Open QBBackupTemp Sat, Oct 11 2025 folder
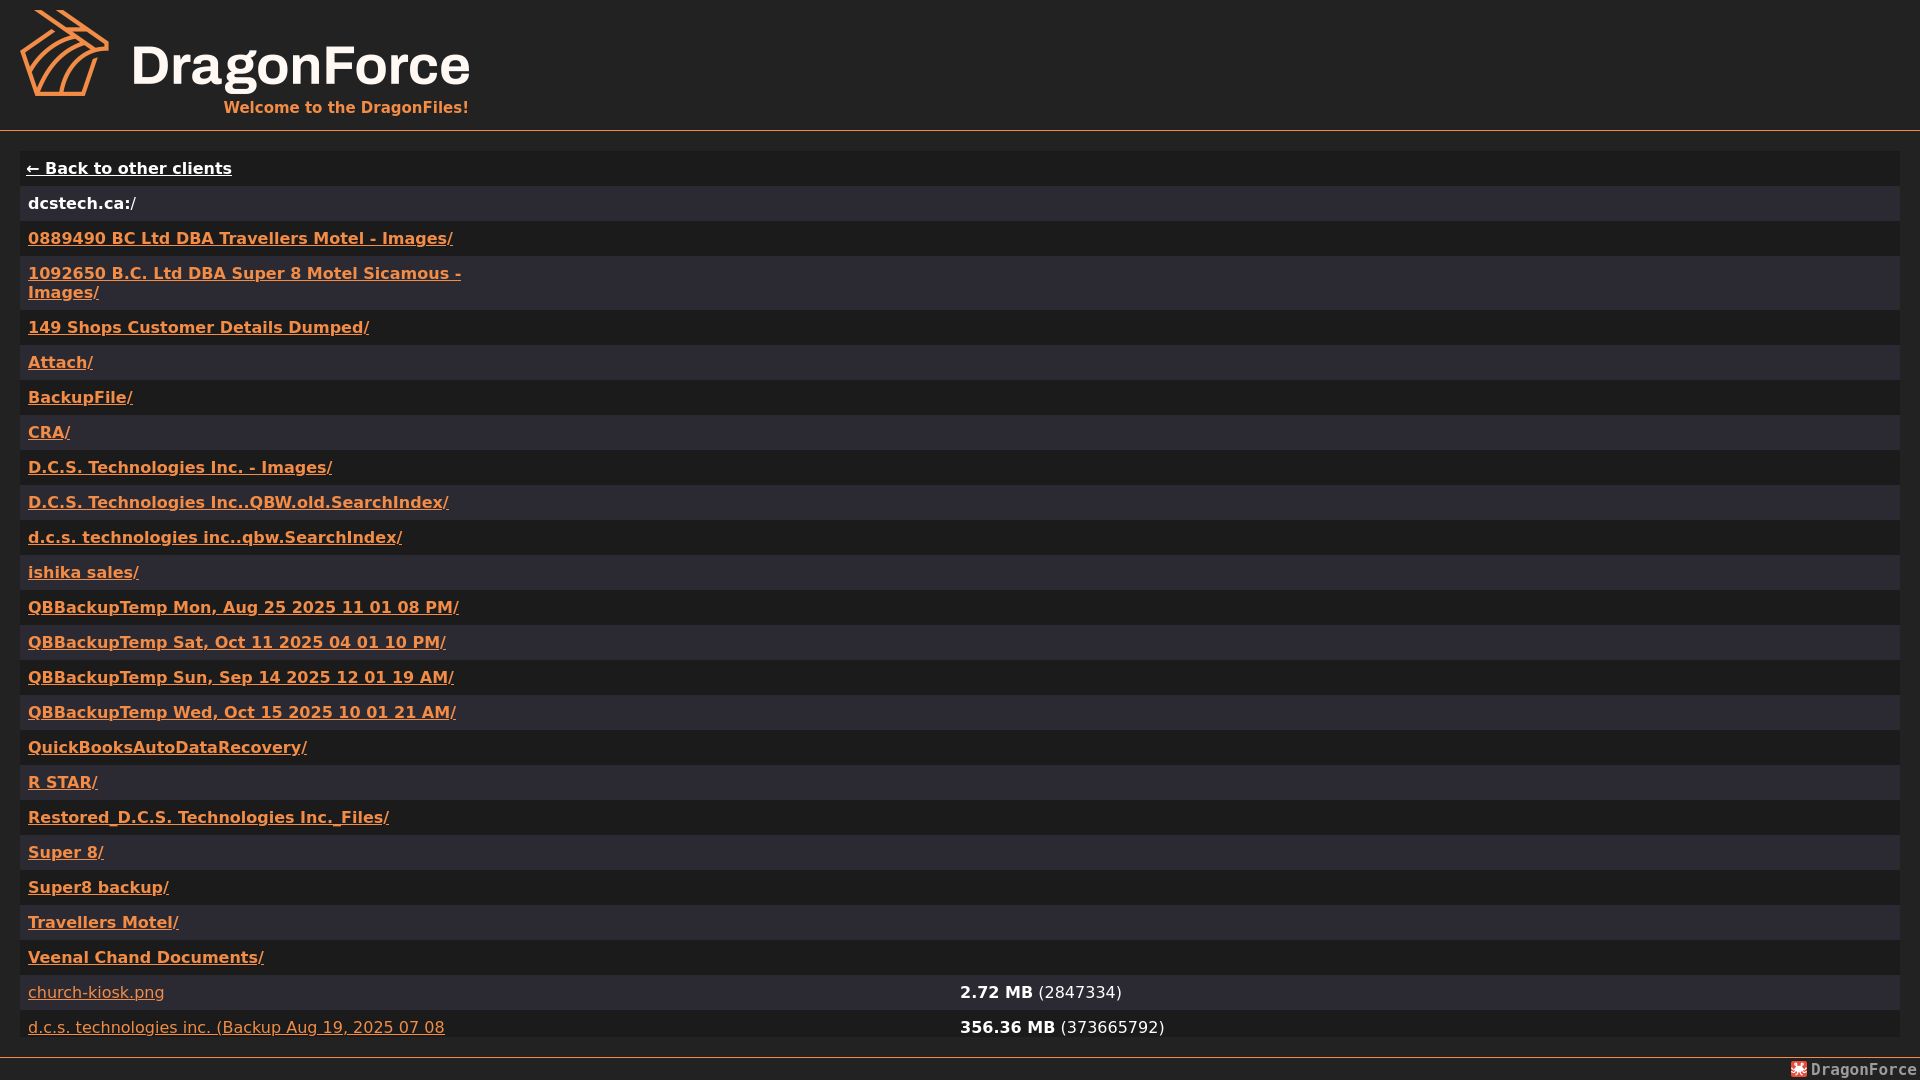 tap(237, 642)
